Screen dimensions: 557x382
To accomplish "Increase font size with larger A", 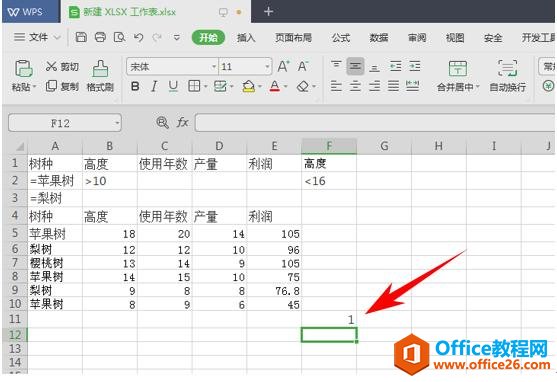I will (283, 66).
